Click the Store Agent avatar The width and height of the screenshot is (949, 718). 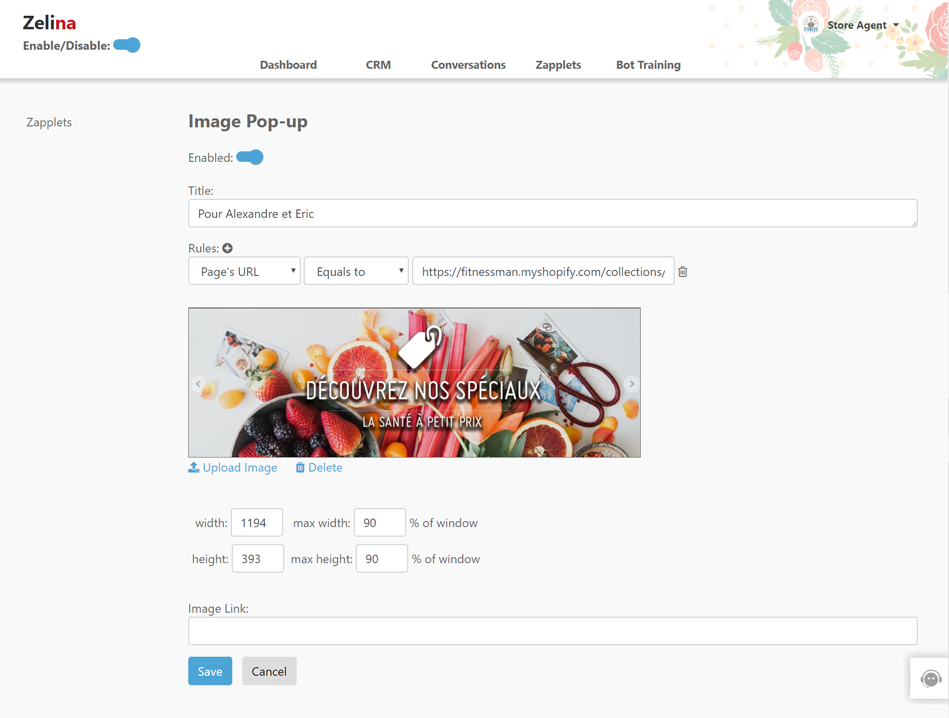(x=810, y=25)
